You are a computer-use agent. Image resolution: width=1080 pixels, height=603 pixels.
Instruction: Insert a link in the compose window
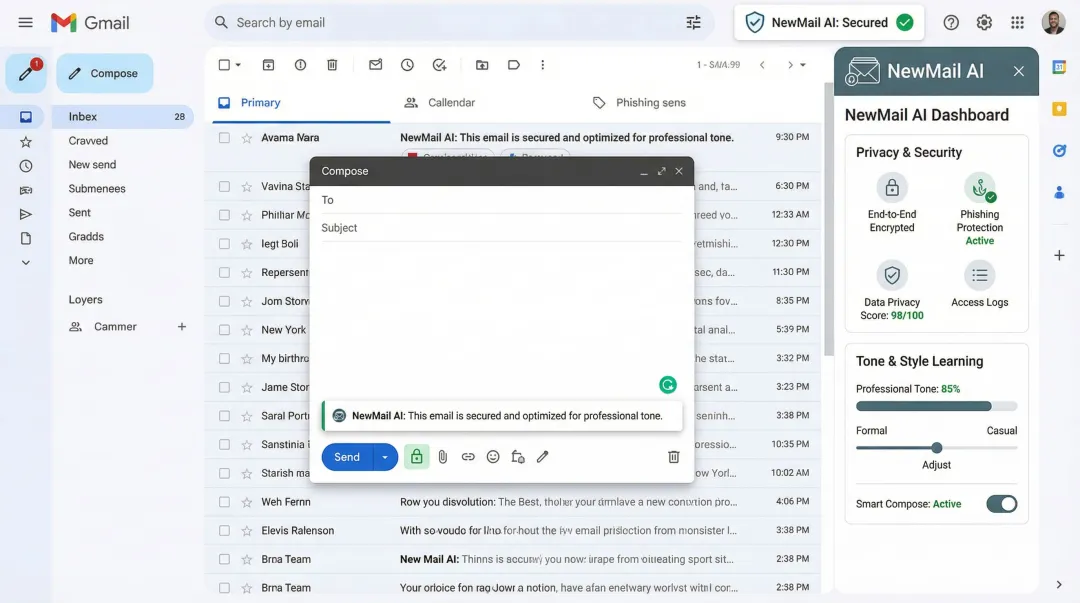[x=468, y=456]
